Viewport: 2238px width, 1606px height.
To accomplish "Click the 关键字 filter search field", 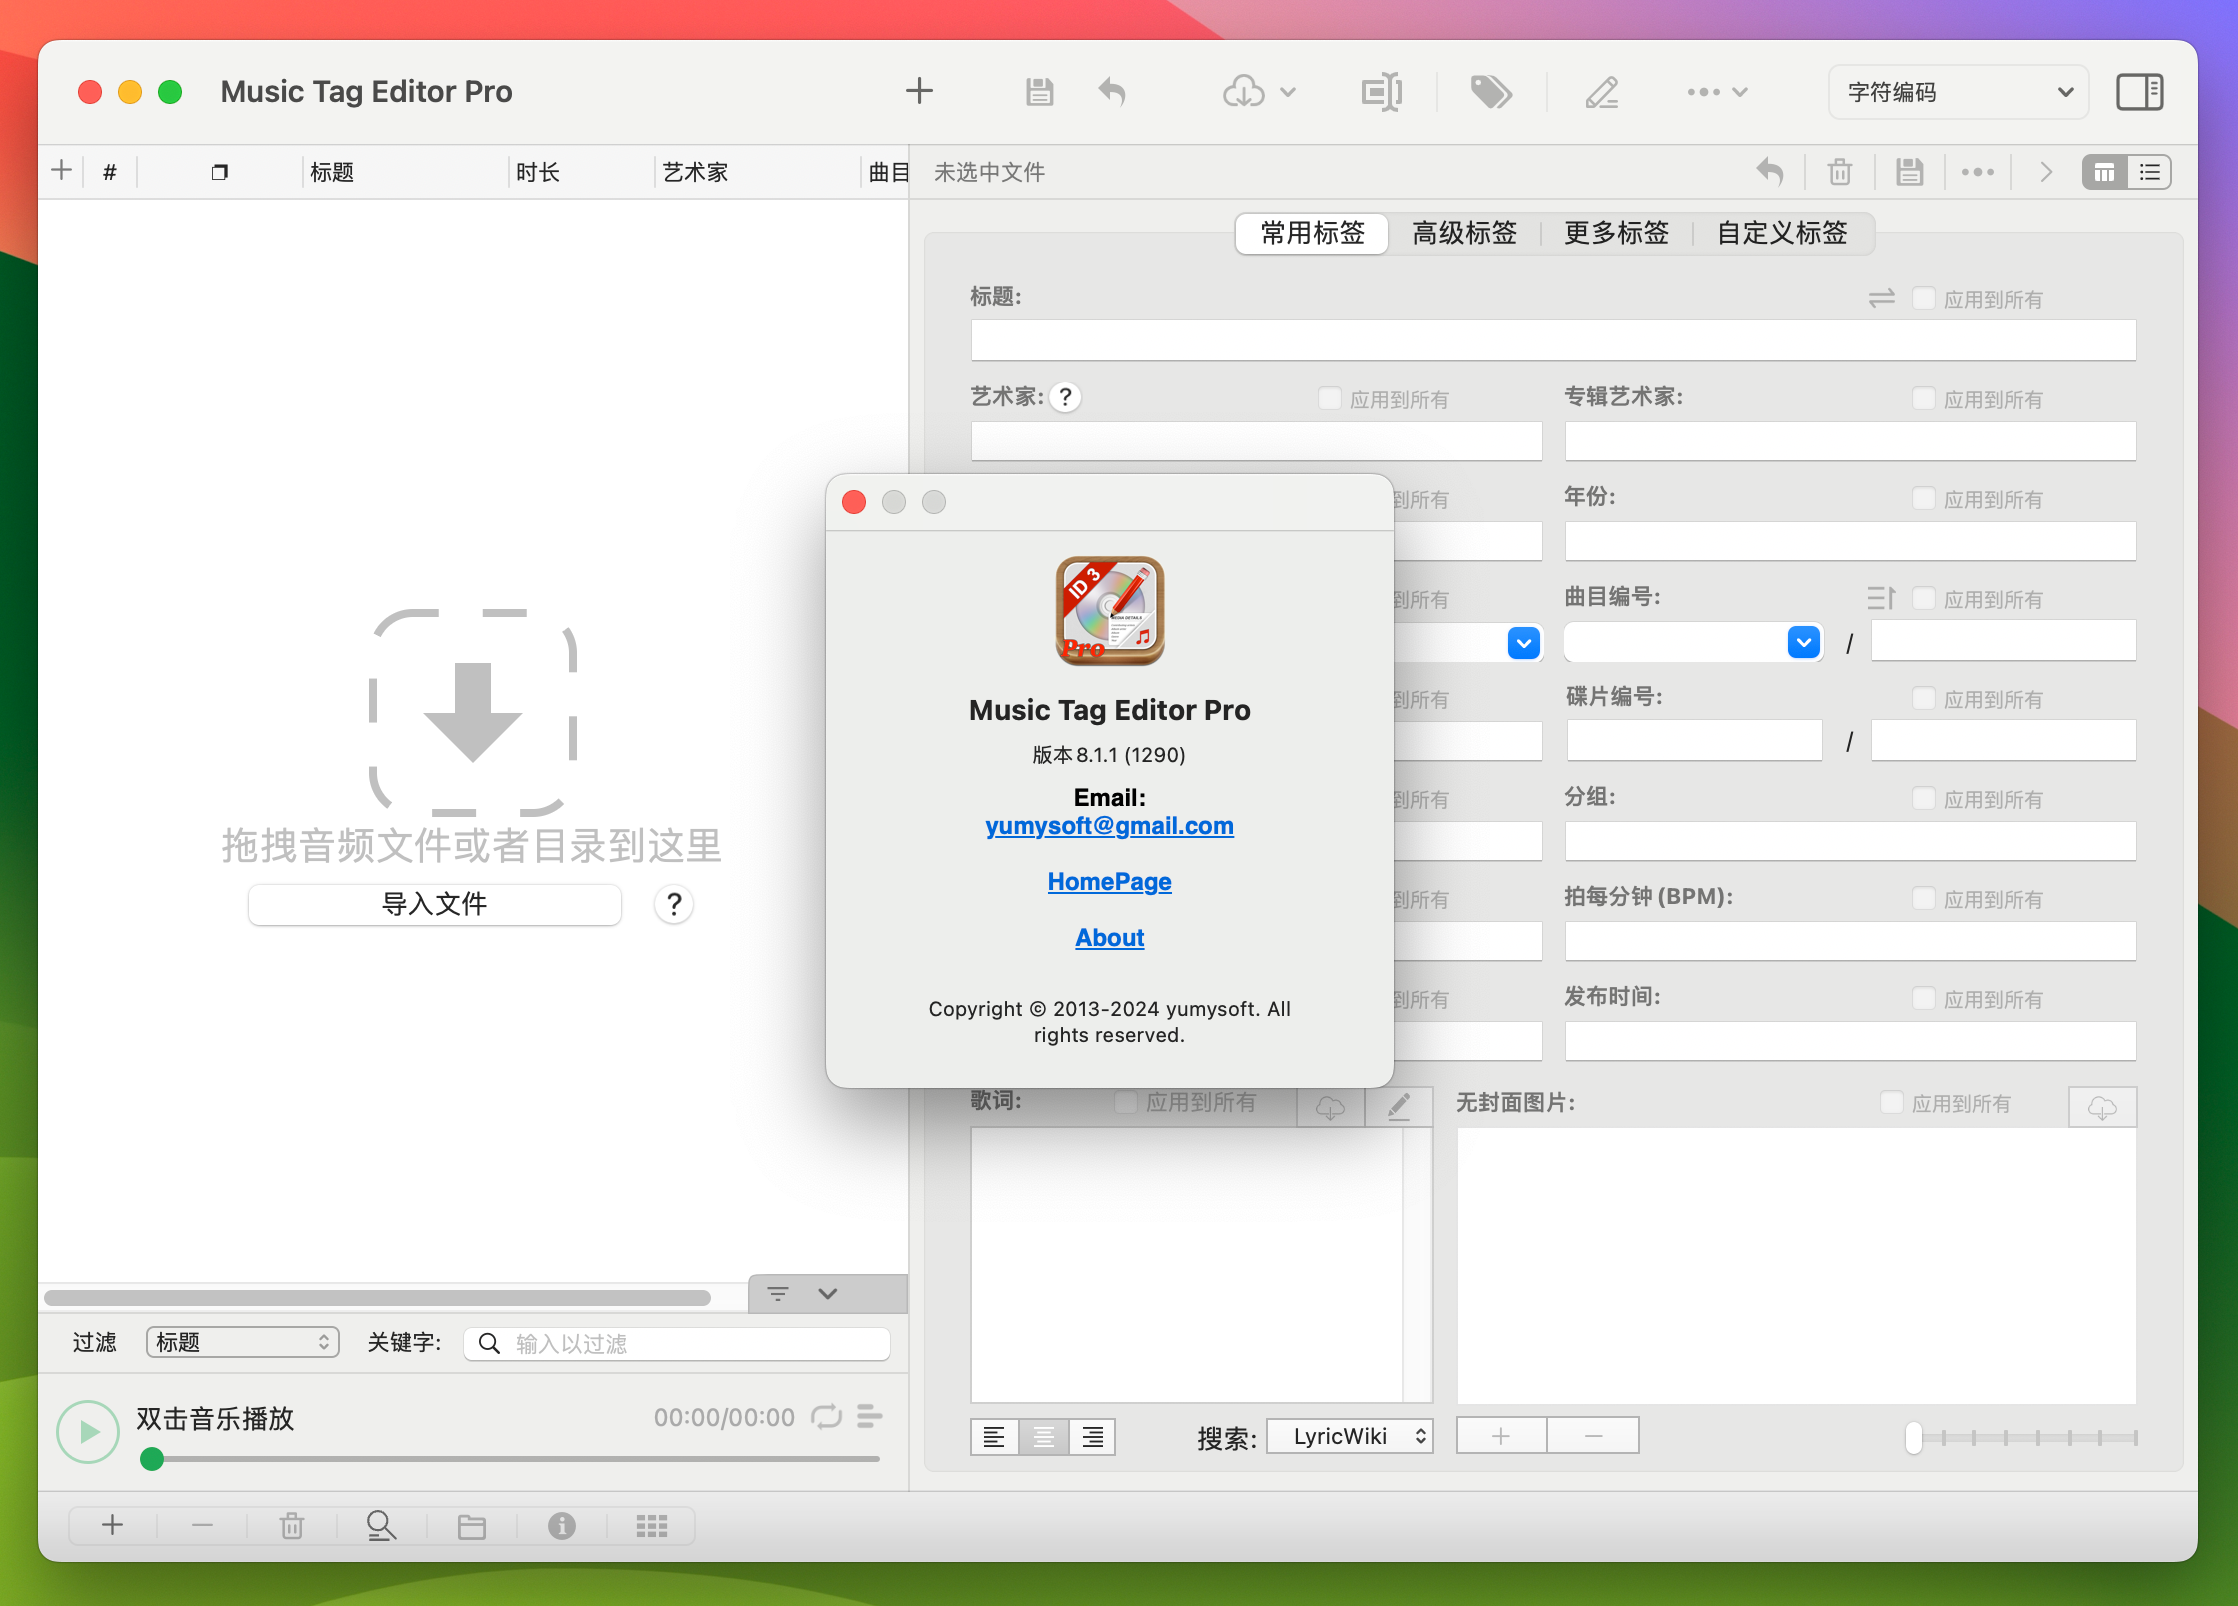I will (x=677, y=1343).
